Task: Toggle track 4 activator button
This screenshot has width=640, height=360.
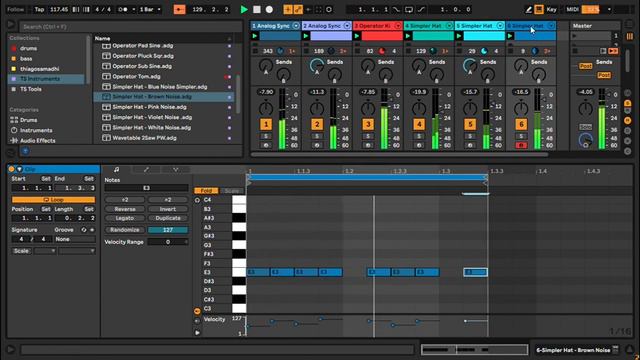Action: [x=419, y=124]
